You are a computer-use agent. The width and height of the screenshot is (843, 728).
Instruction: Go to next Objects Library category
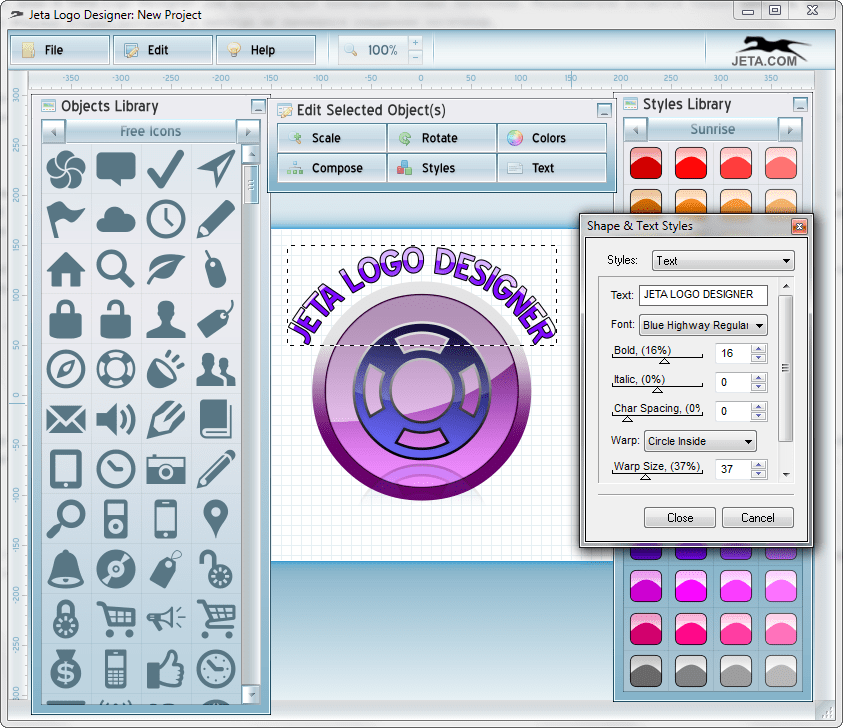tap(248, 131)
